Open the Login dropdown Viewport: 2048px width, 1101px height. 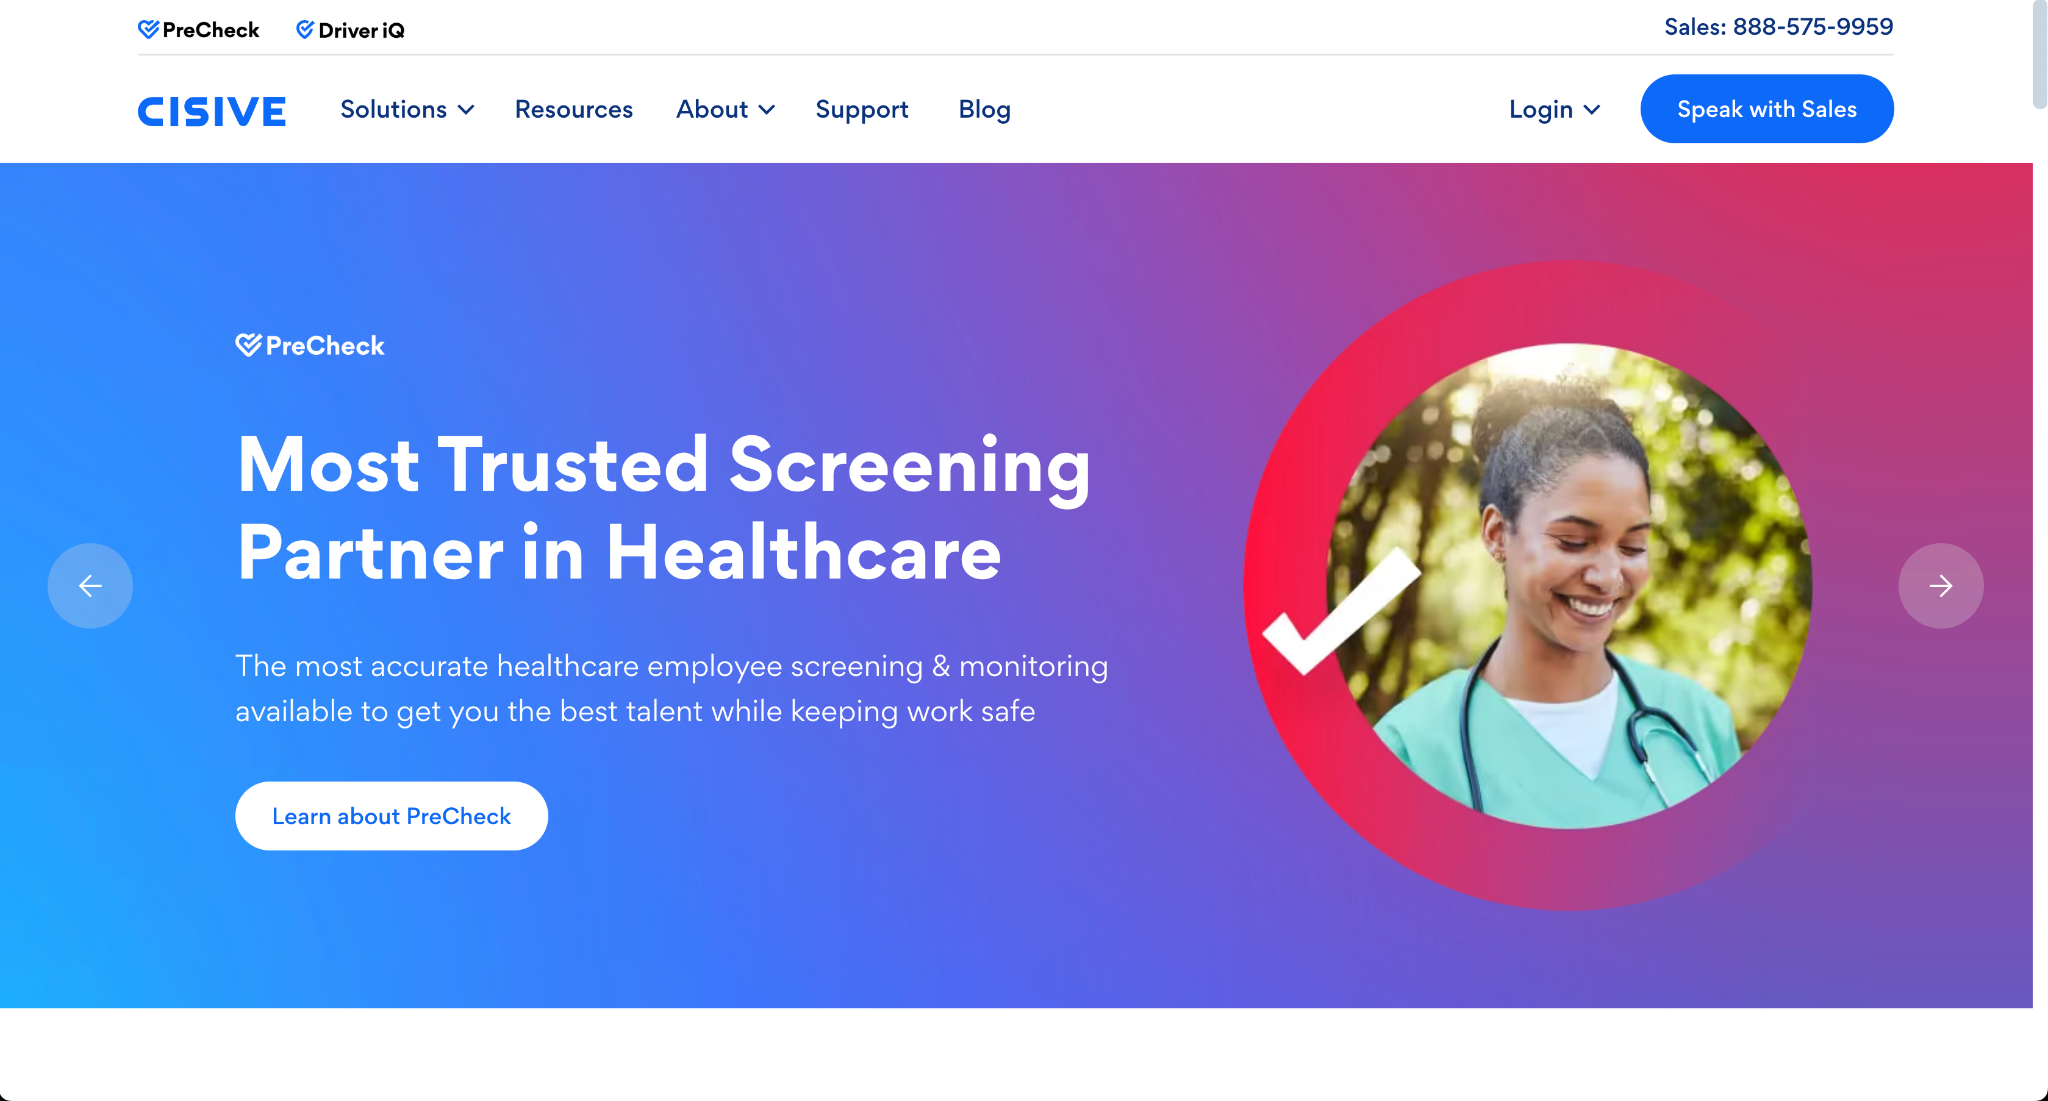[x=1555, y=109]
